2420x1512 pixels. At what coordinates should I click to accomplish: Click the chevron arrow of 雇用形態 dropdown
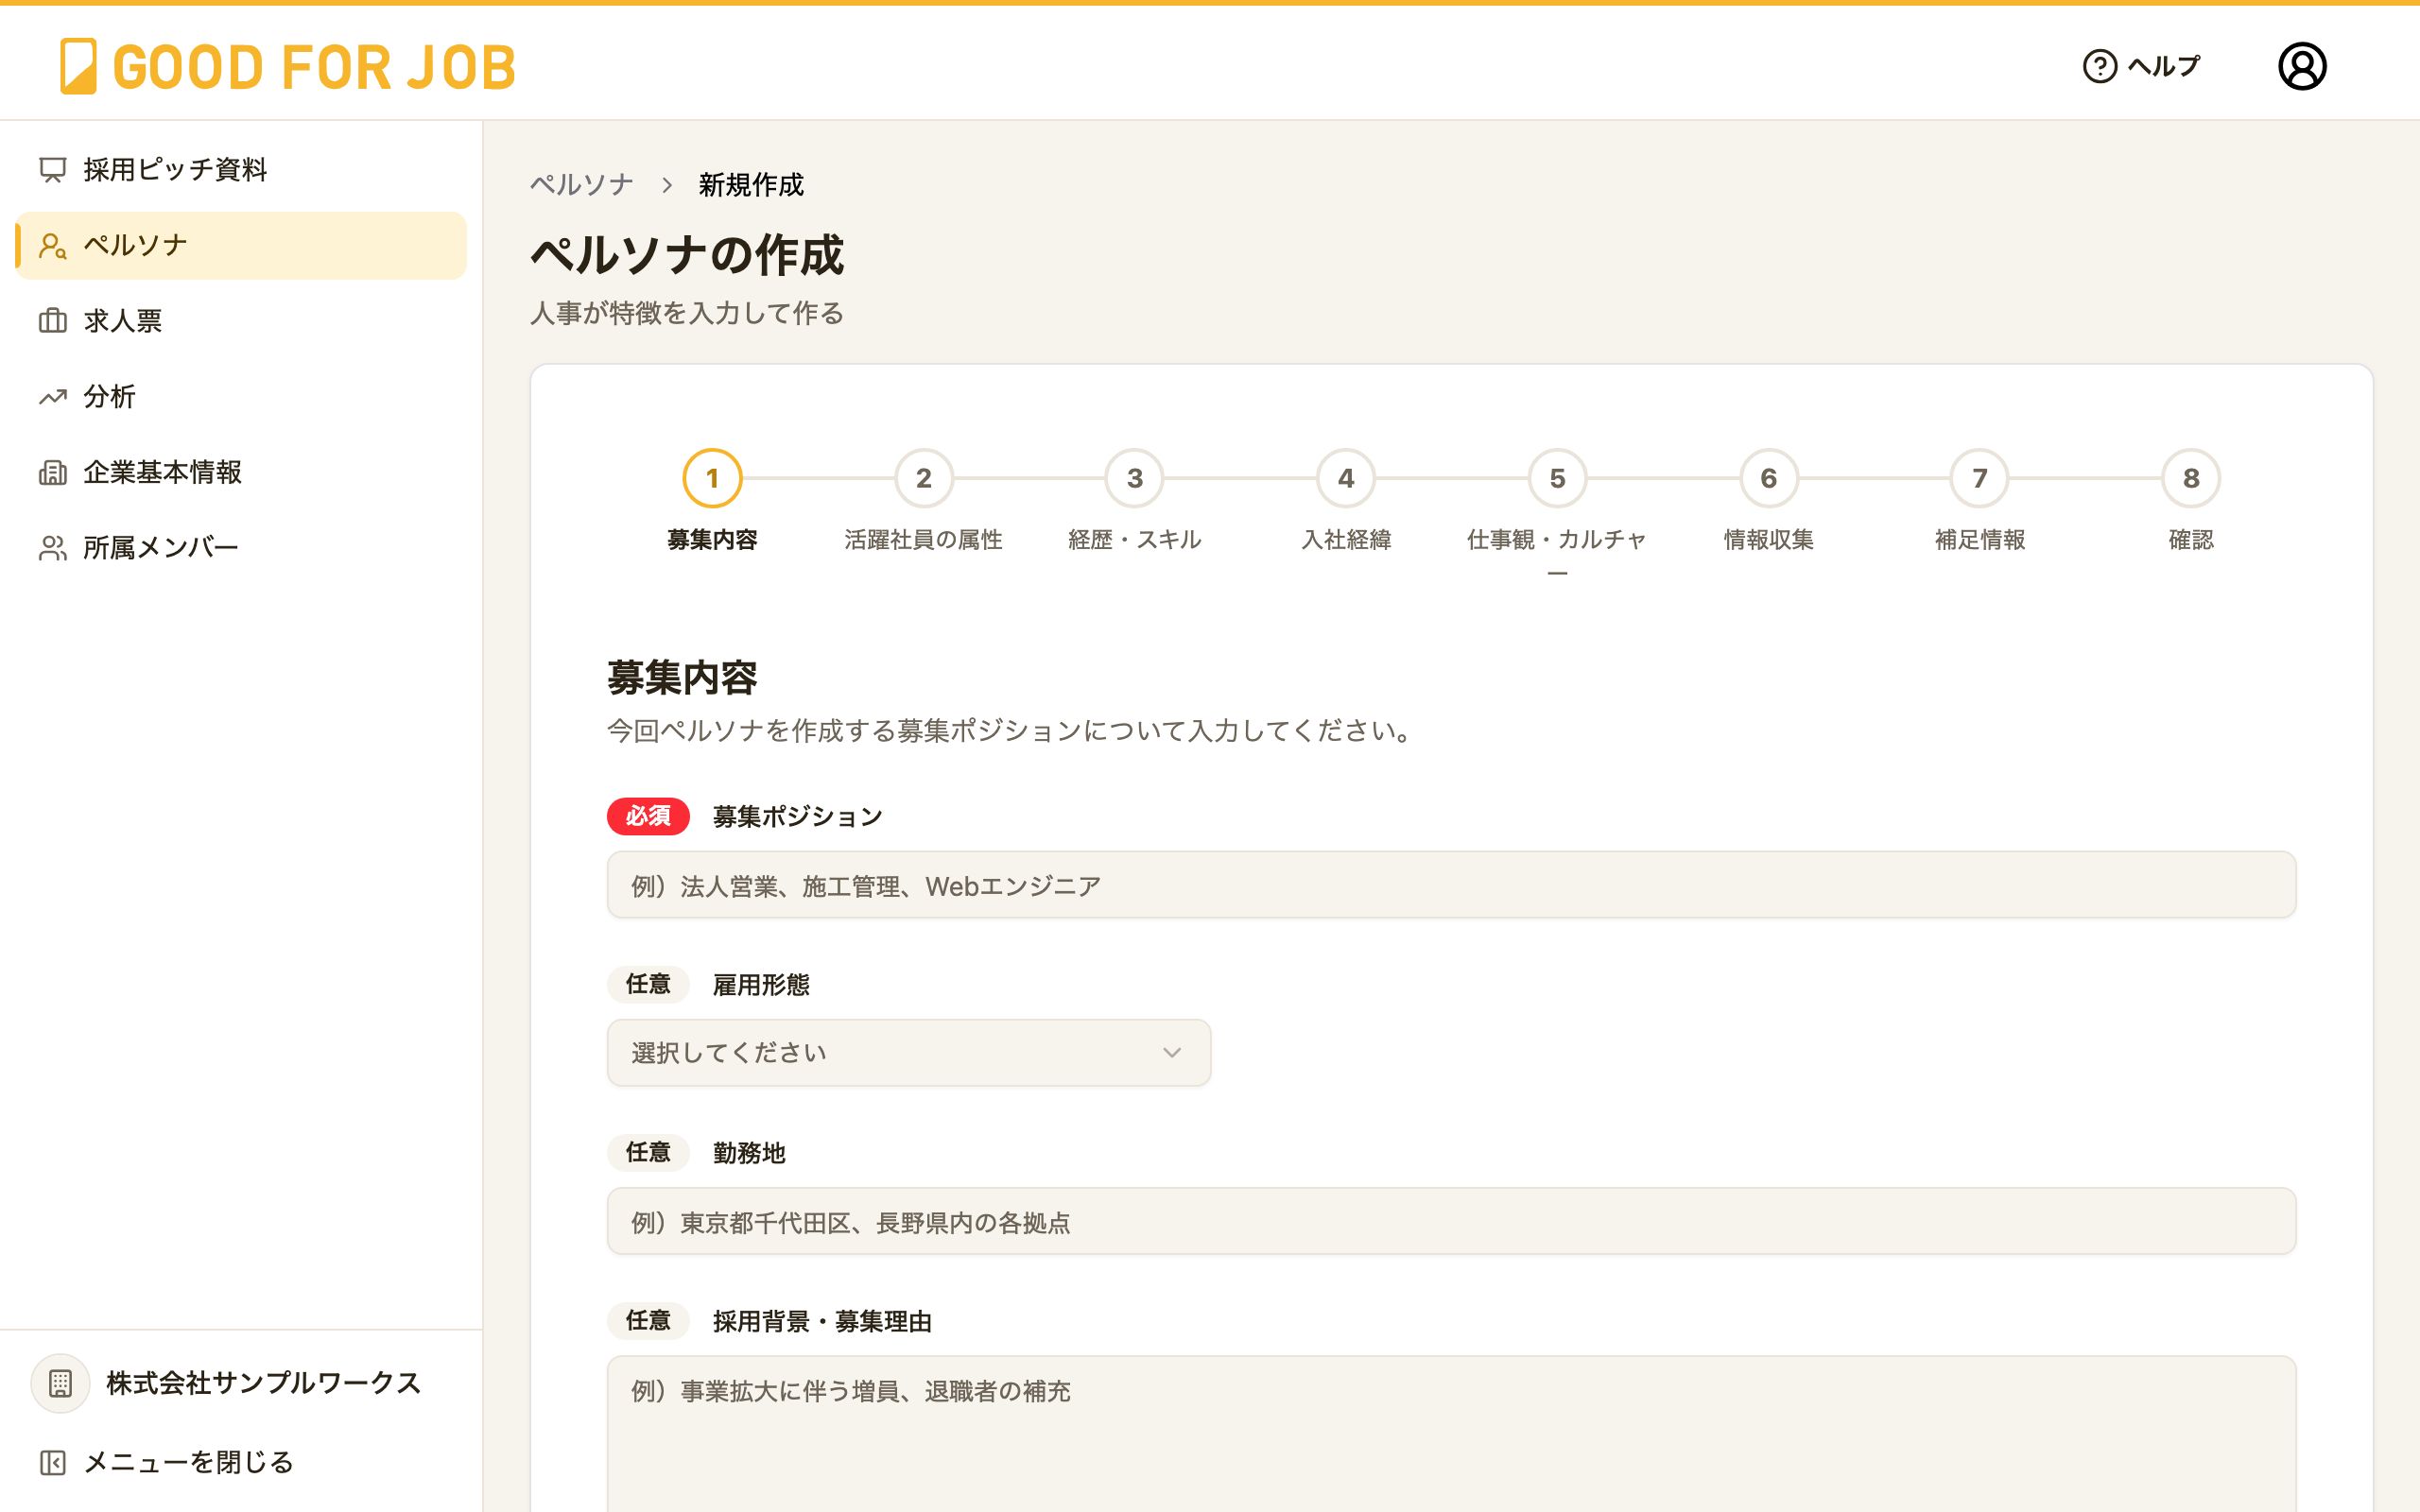point(1172,1053)
